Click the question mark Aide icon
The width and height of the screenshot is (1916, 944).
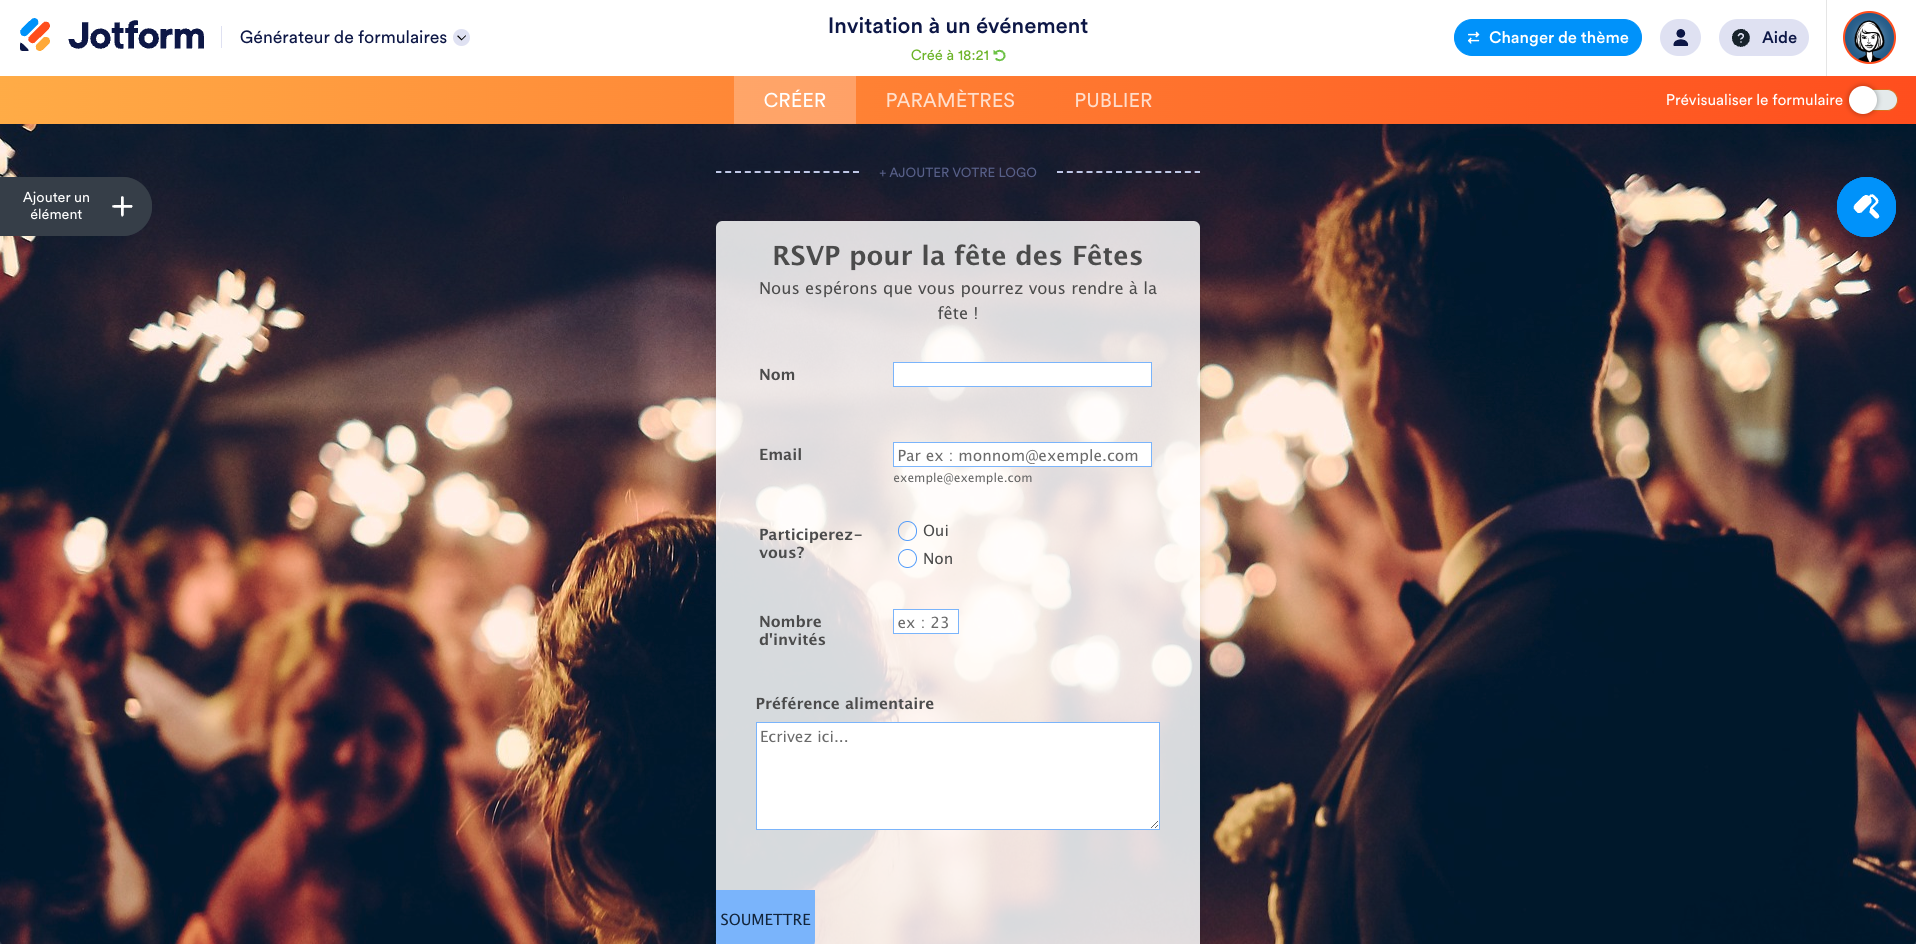(1741, 38)
